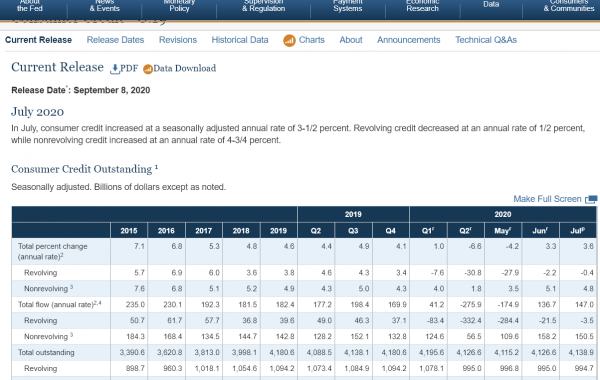Select the Current Release tab
Screen dimensions: 600x380
38,40
